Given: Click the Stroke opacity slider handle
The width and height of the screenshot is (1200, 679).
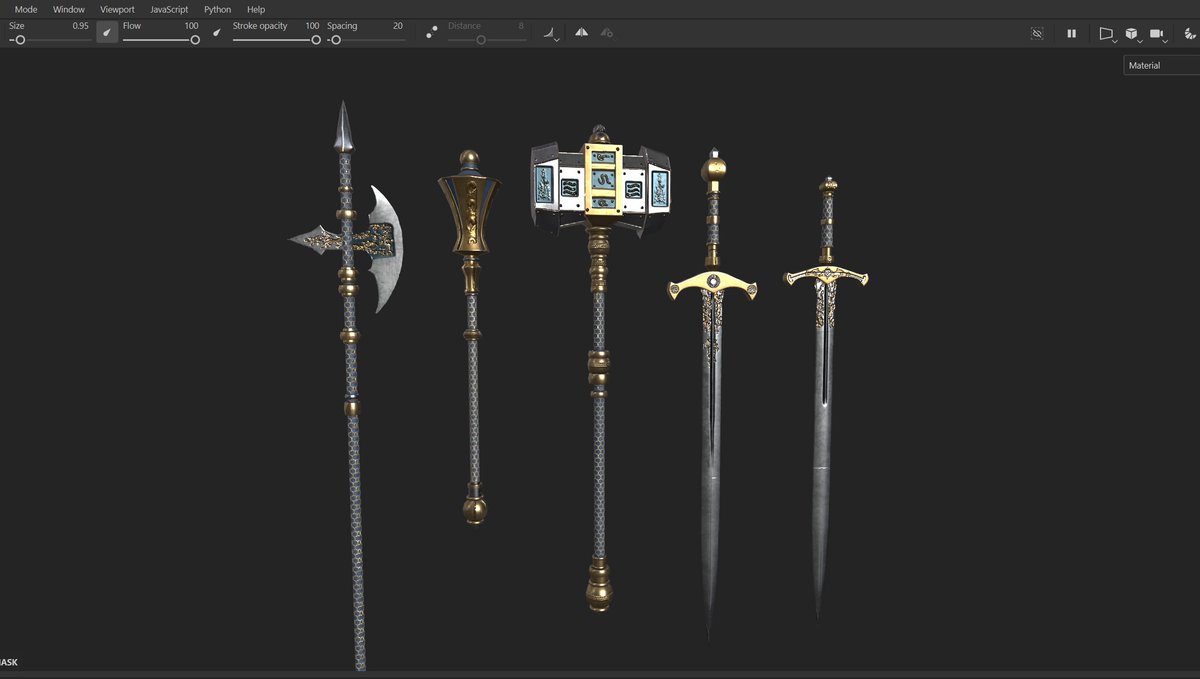Looking at the screenshot, I should 316,40.
